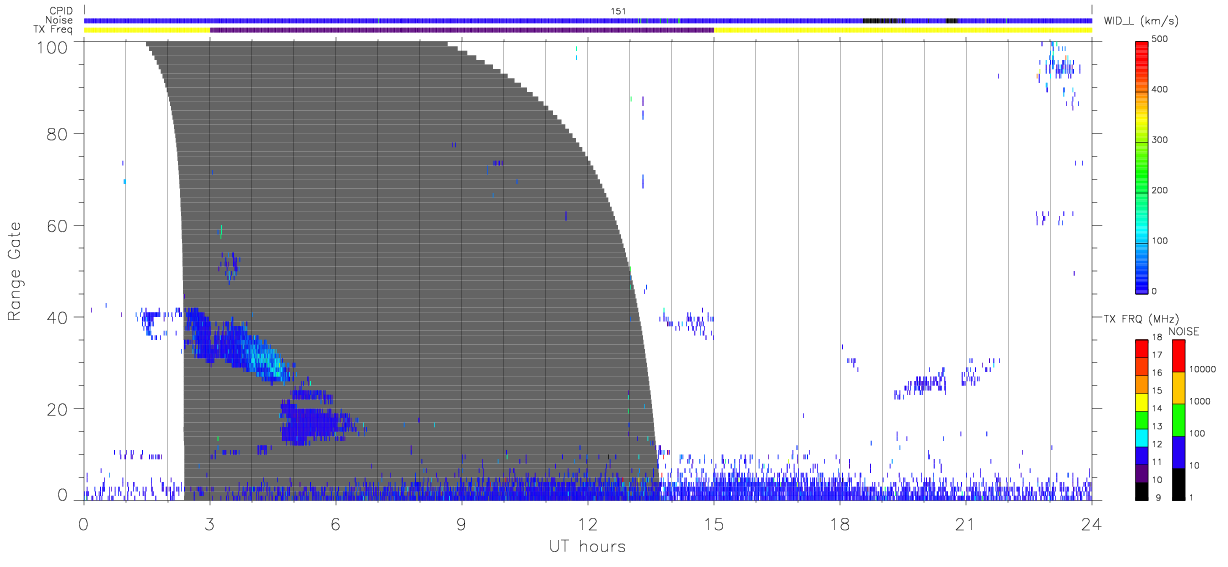The width and height of the screenshot is (1228, 567).
Task: Click the x-axis tick label 12
Action: (587, 524)
